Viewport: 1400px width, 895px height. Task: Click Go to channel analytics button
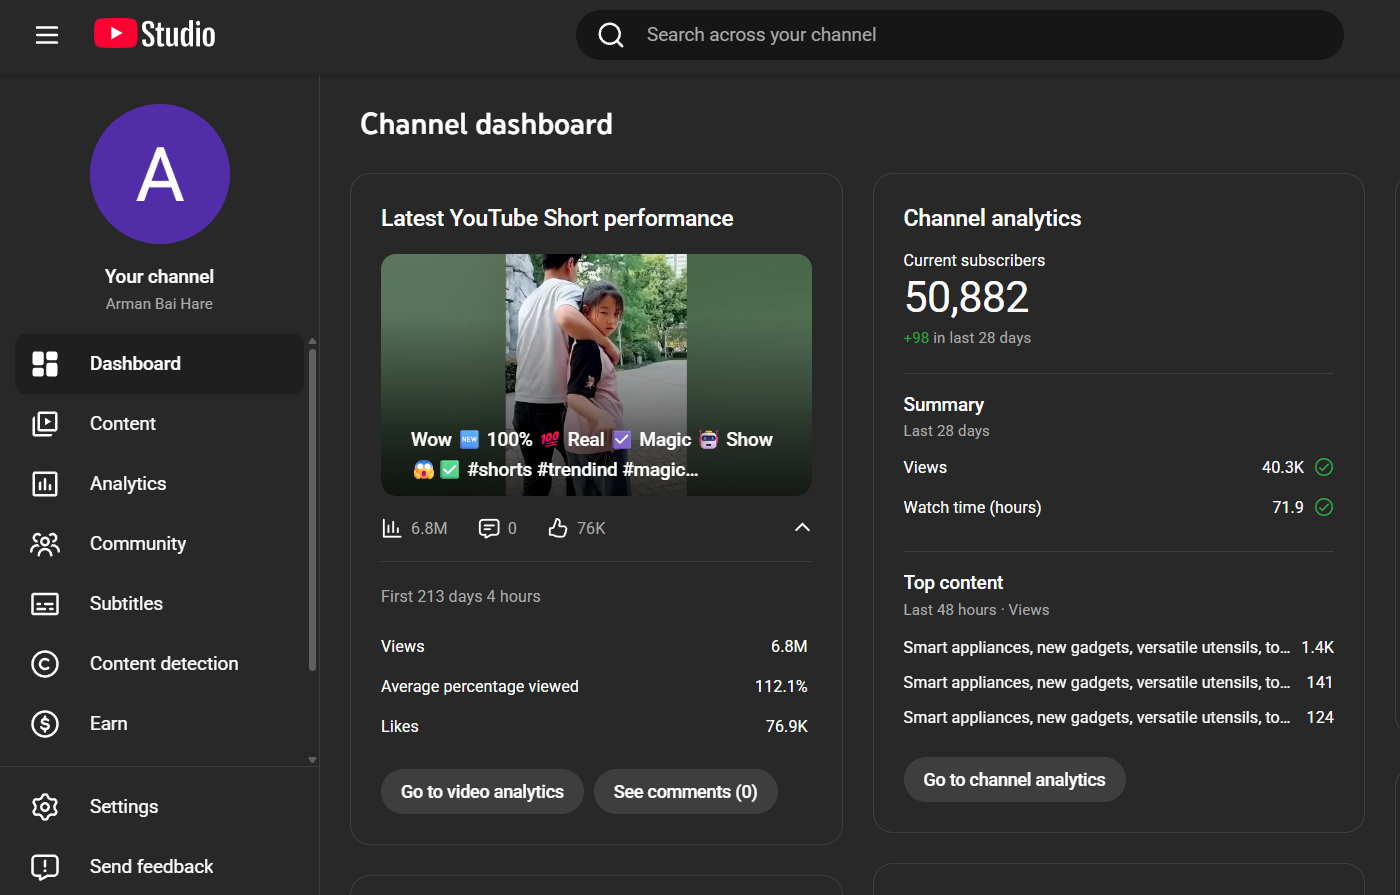1014,780
